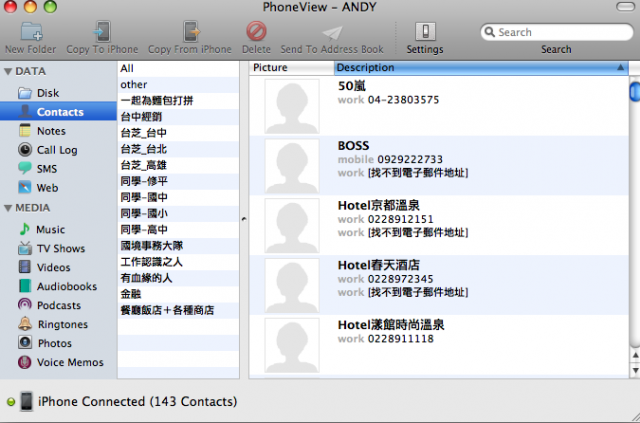Select the Hotel漾館時尚溫泉 contact name
Screen dimensions: 640x423
[391, 325]
